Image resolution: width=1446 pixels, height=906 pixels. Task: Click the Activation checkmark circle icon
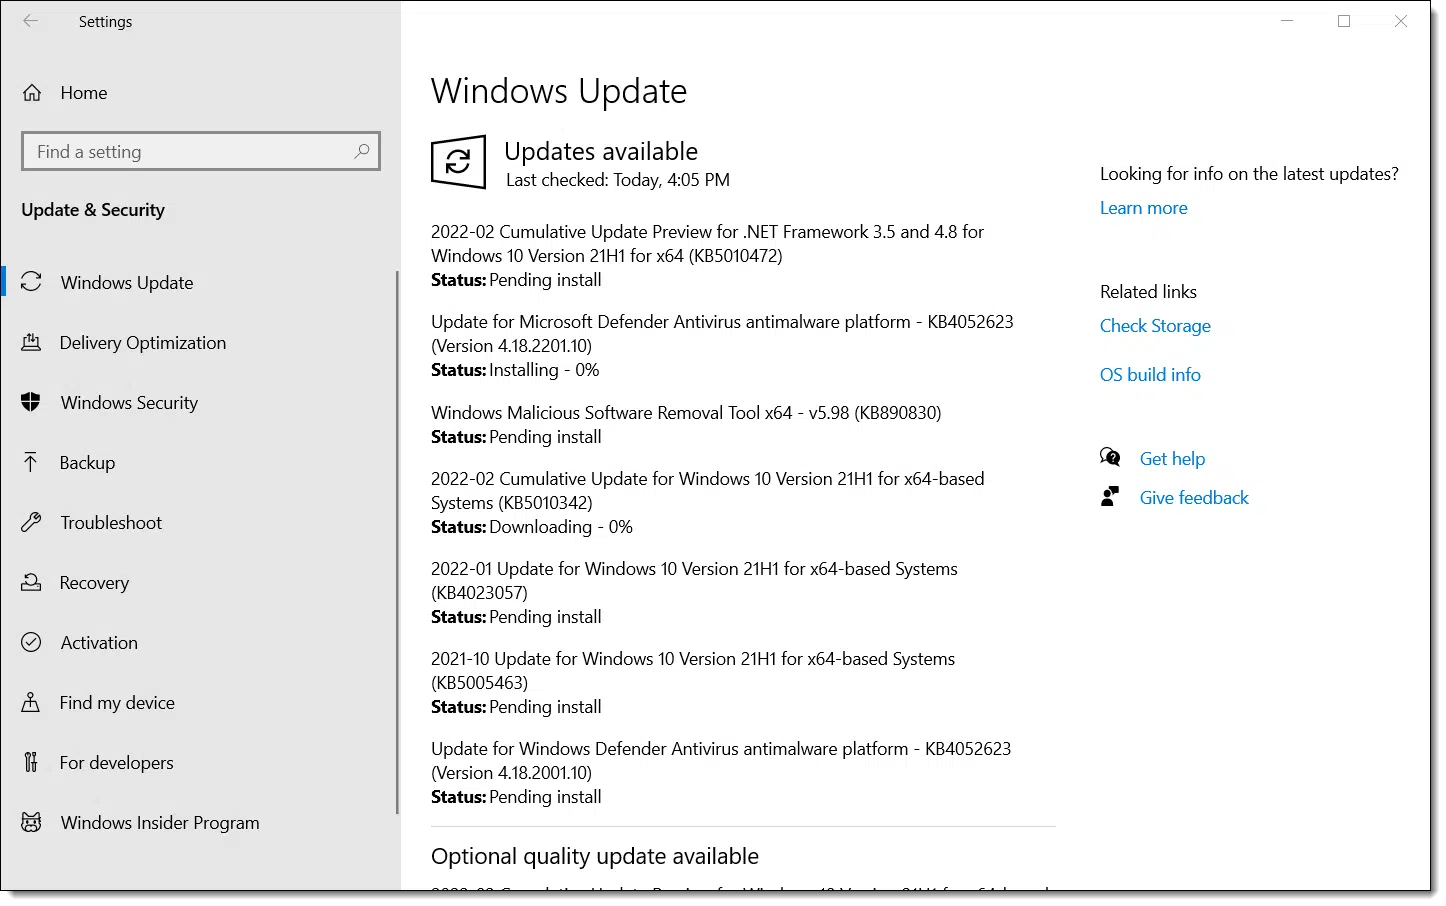coord(31,642)
